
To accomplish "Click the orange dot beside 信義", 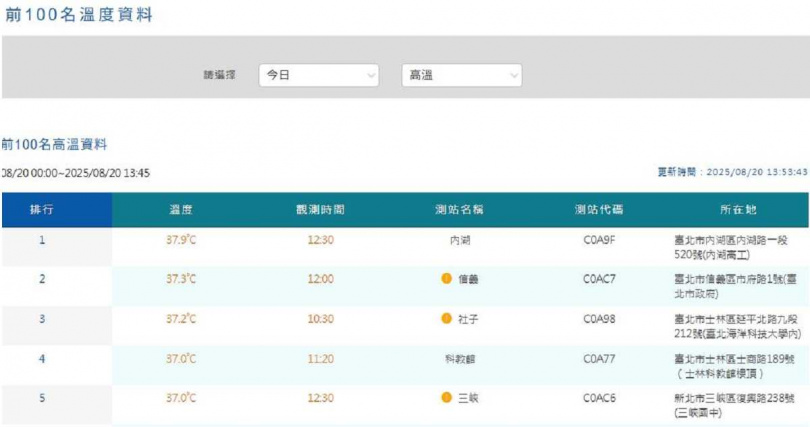I will point(446,279).
